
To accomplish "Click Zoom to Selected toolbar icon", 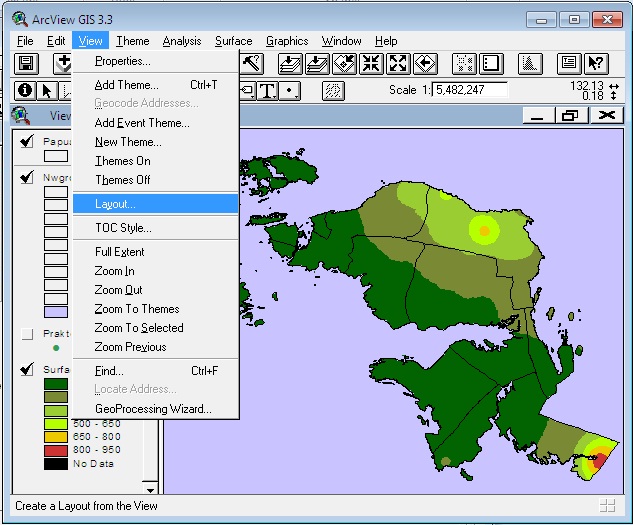I will [344, 64].
